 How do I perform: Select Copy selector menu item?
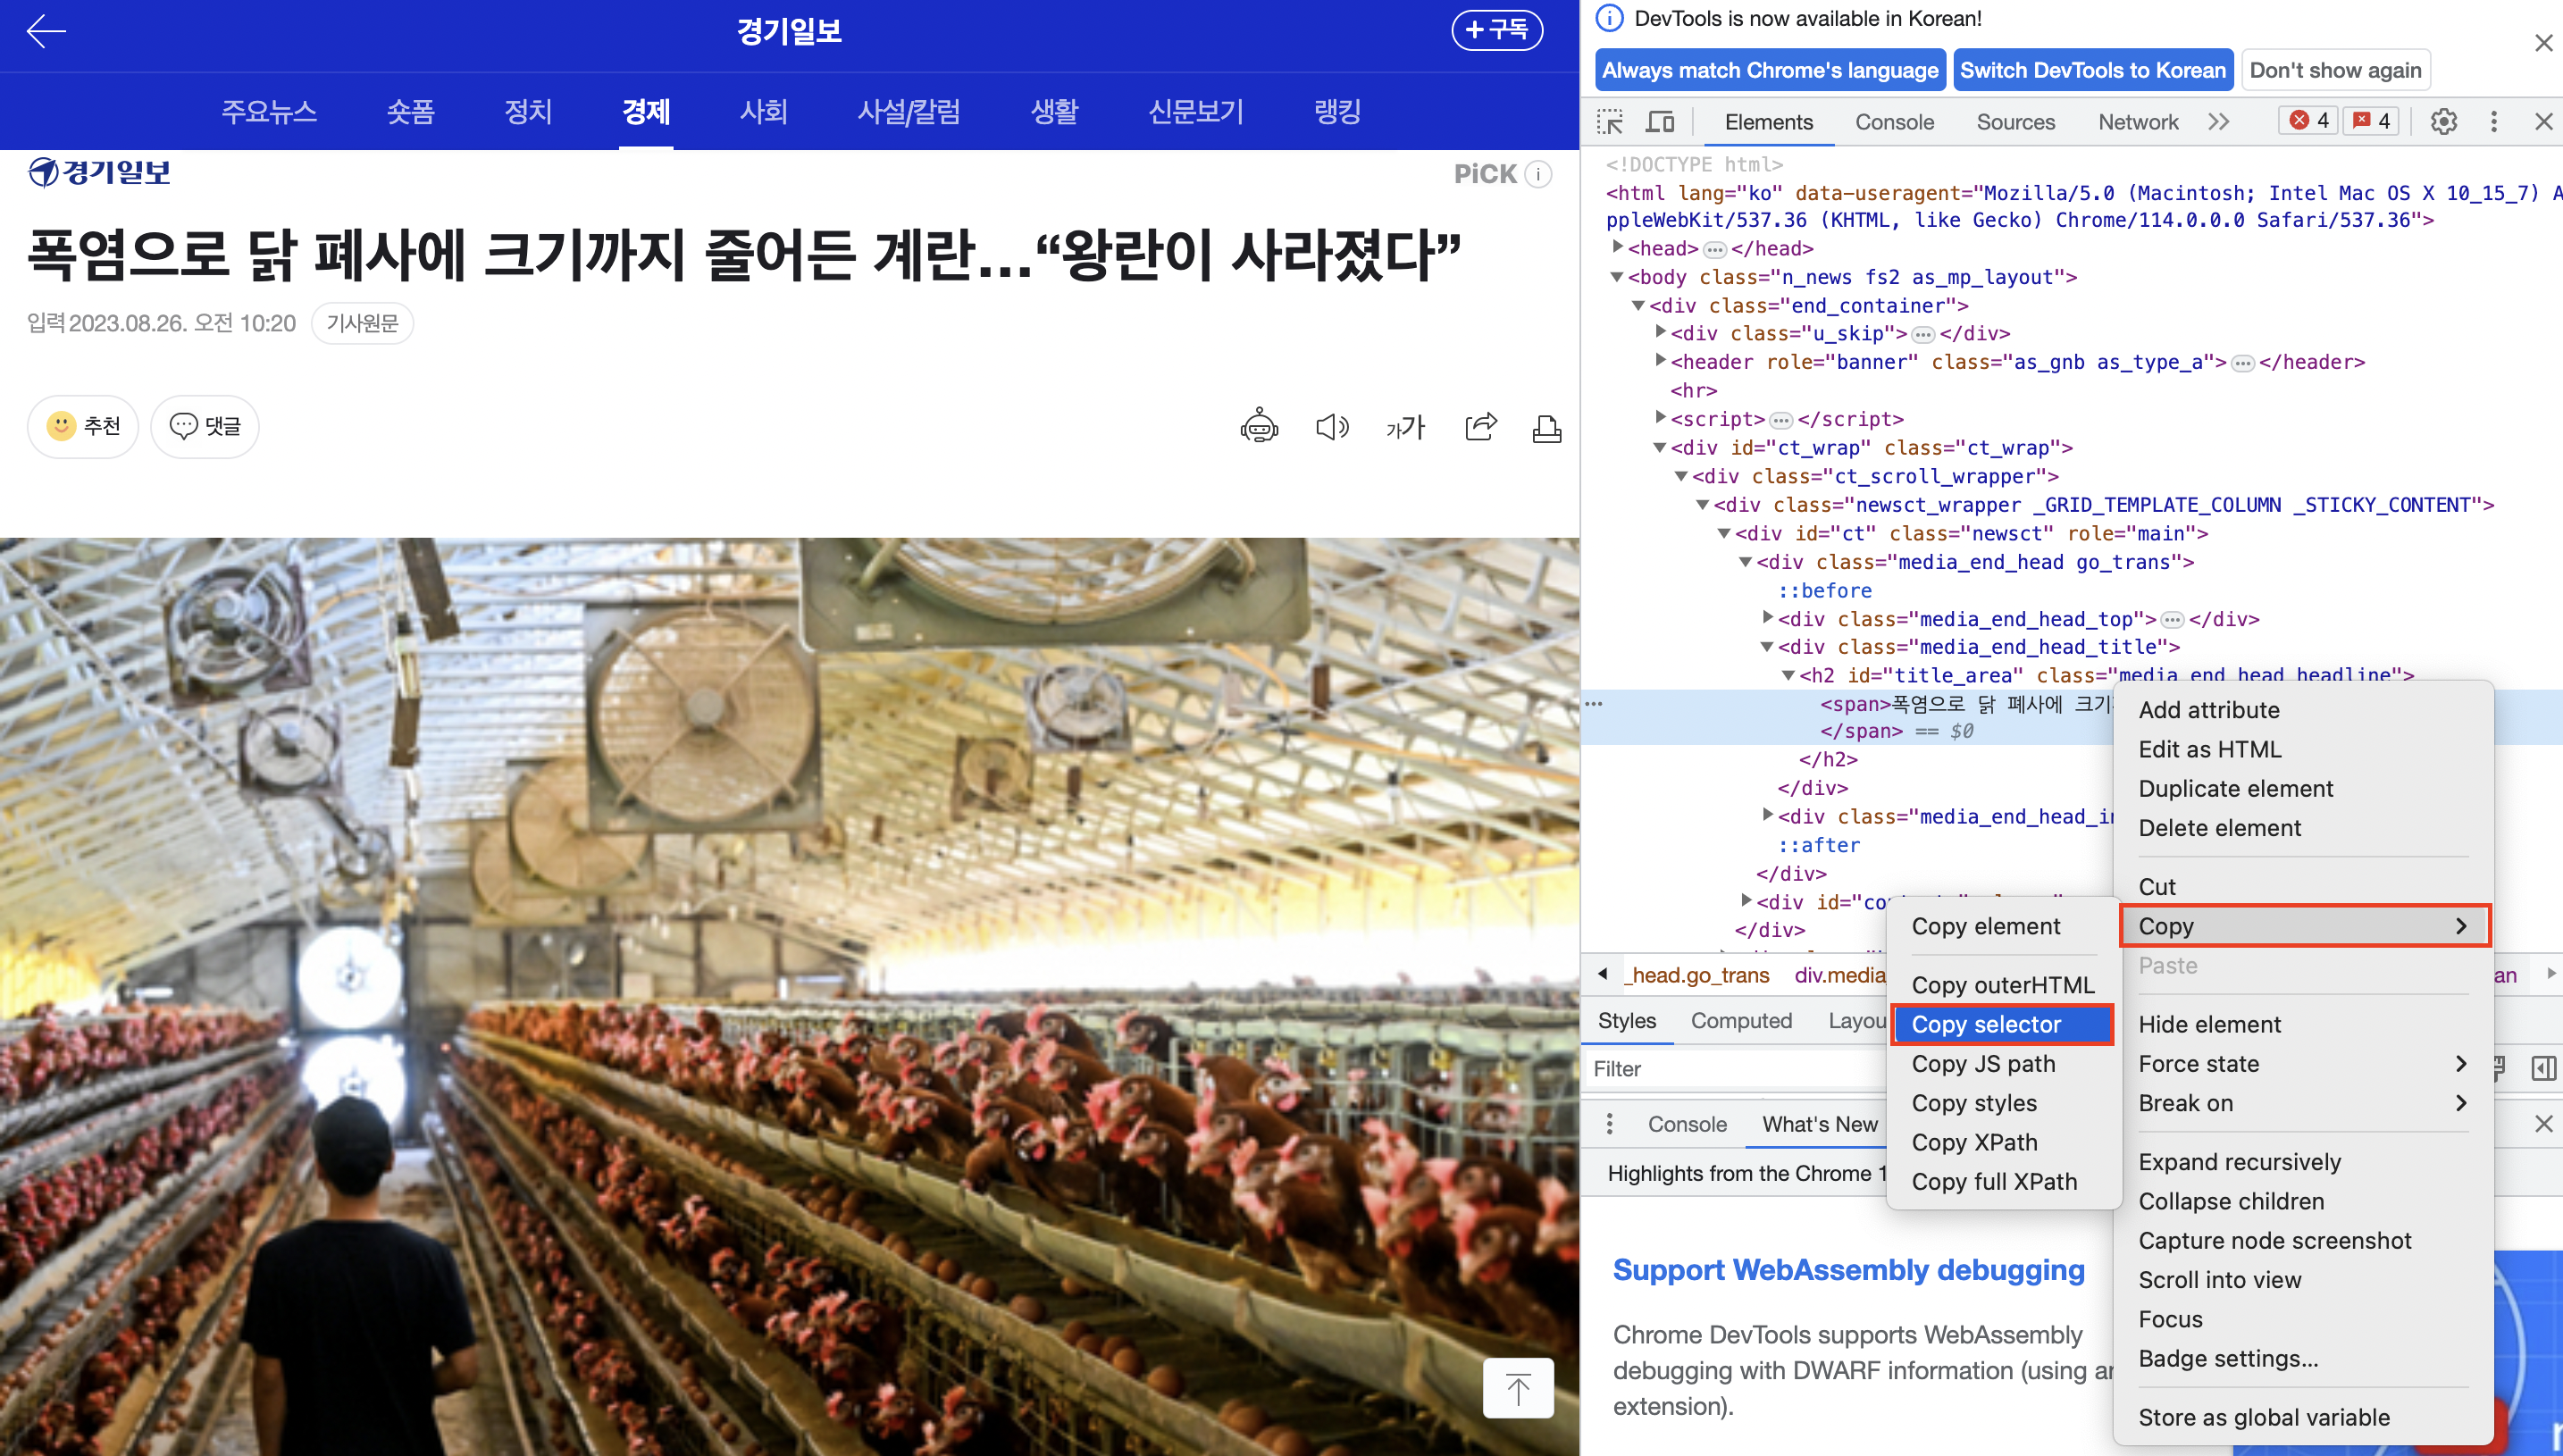(2001, 1024)
